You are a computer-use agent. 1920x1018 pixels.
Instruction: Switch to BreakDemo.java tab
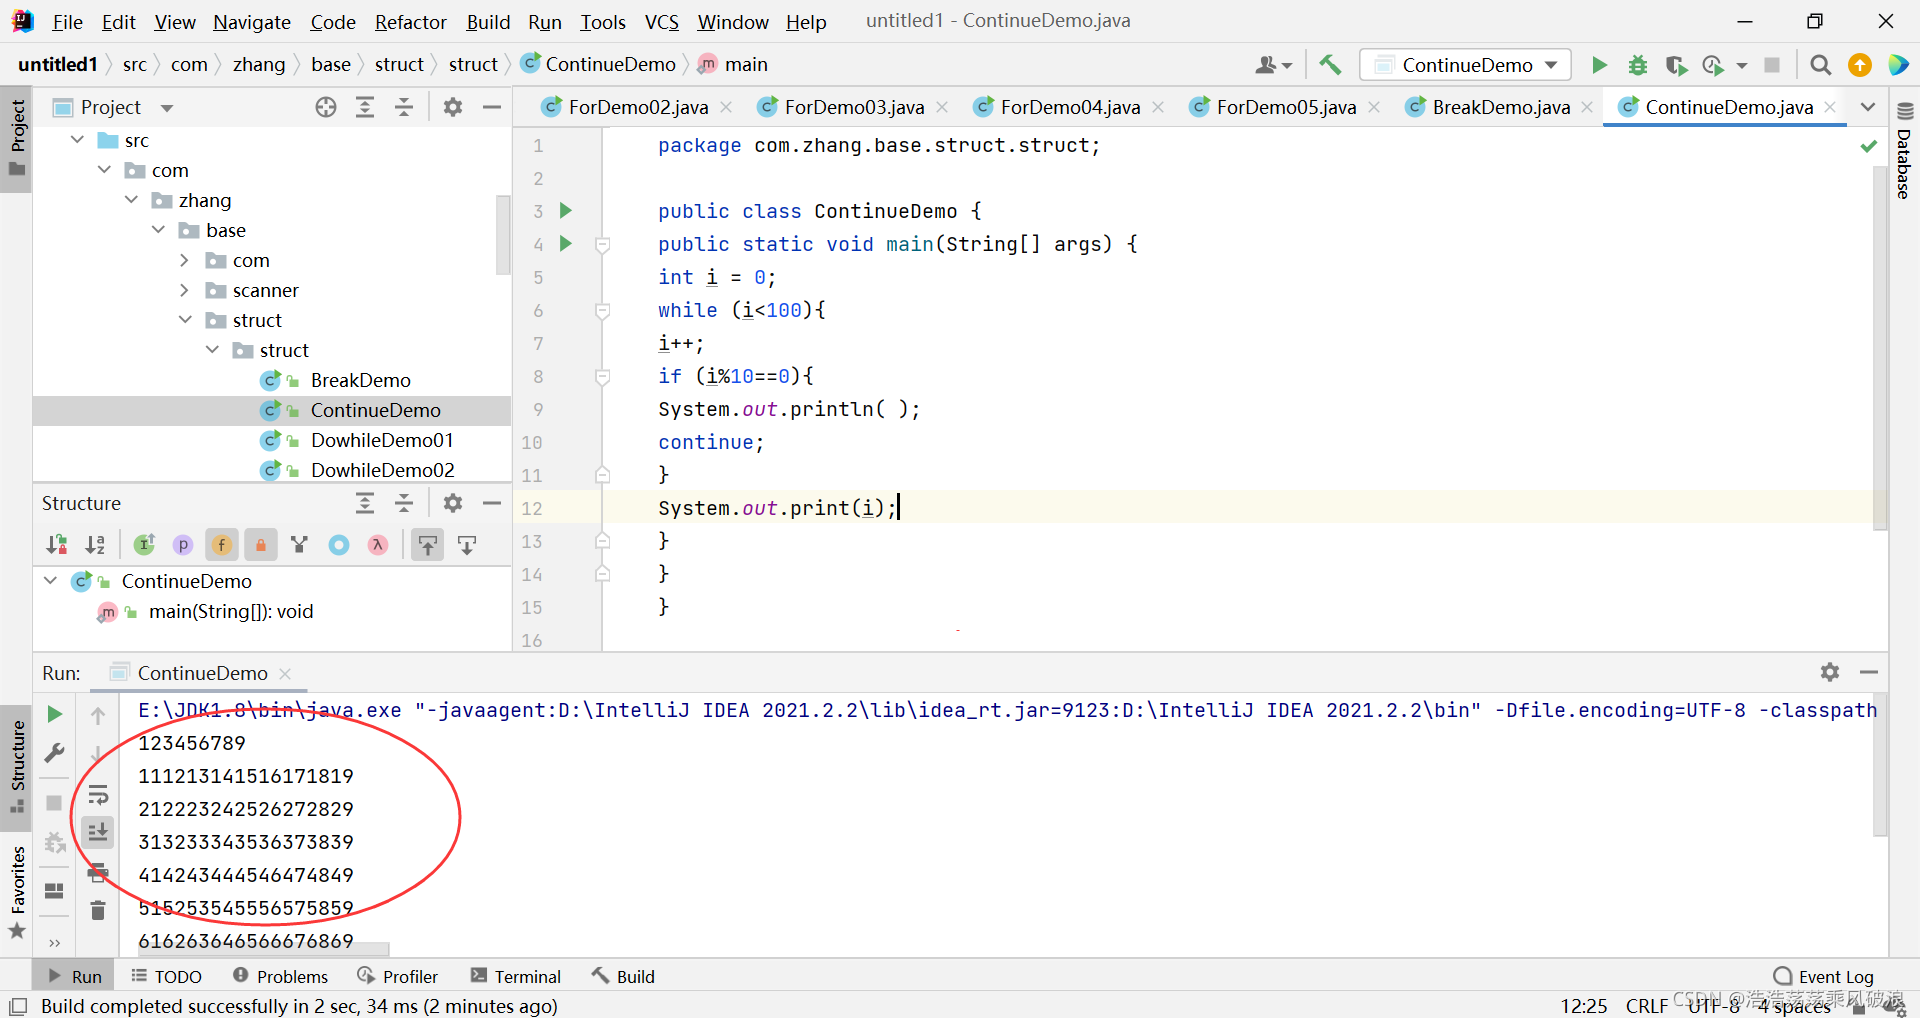(1500, 107)
